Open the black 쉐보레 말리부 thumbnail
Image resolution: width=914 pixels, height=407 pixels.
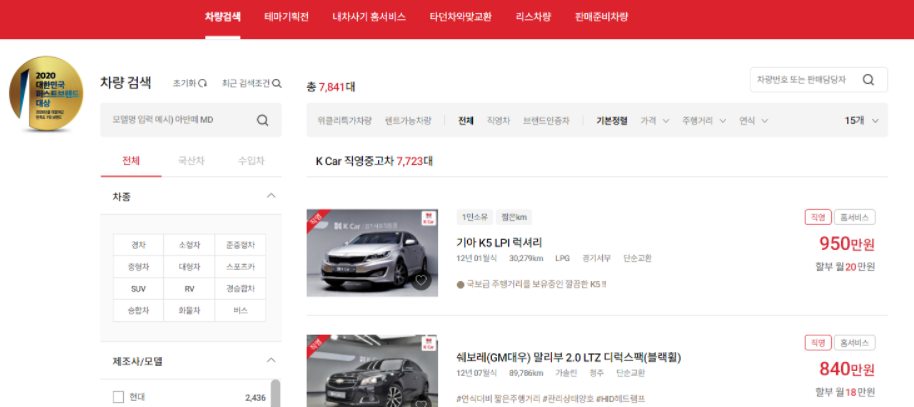click(372, 371)
